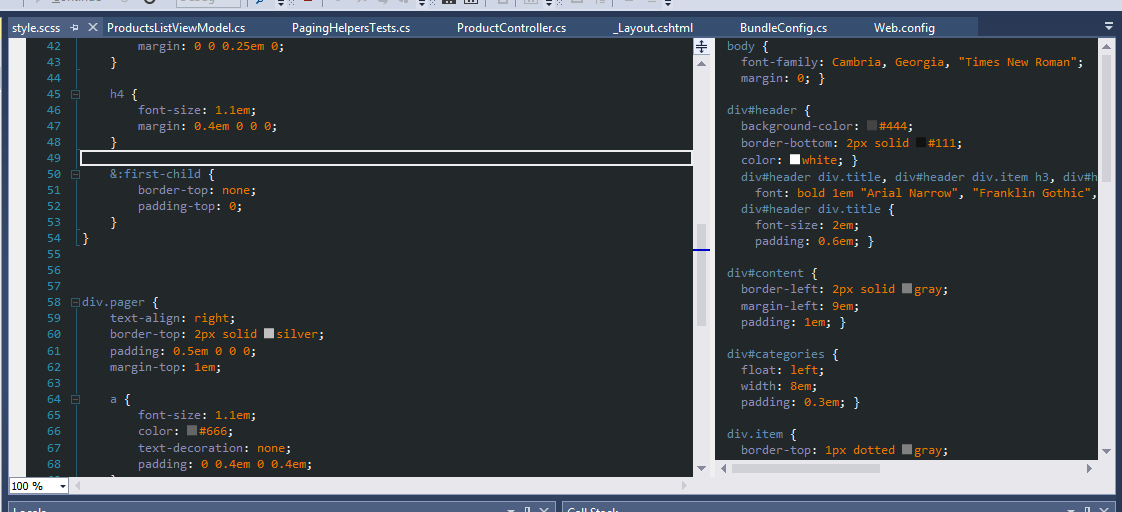1122x512 pixels.
Task: Open the 100 % zoom dropdown
Action: point(63,486)
